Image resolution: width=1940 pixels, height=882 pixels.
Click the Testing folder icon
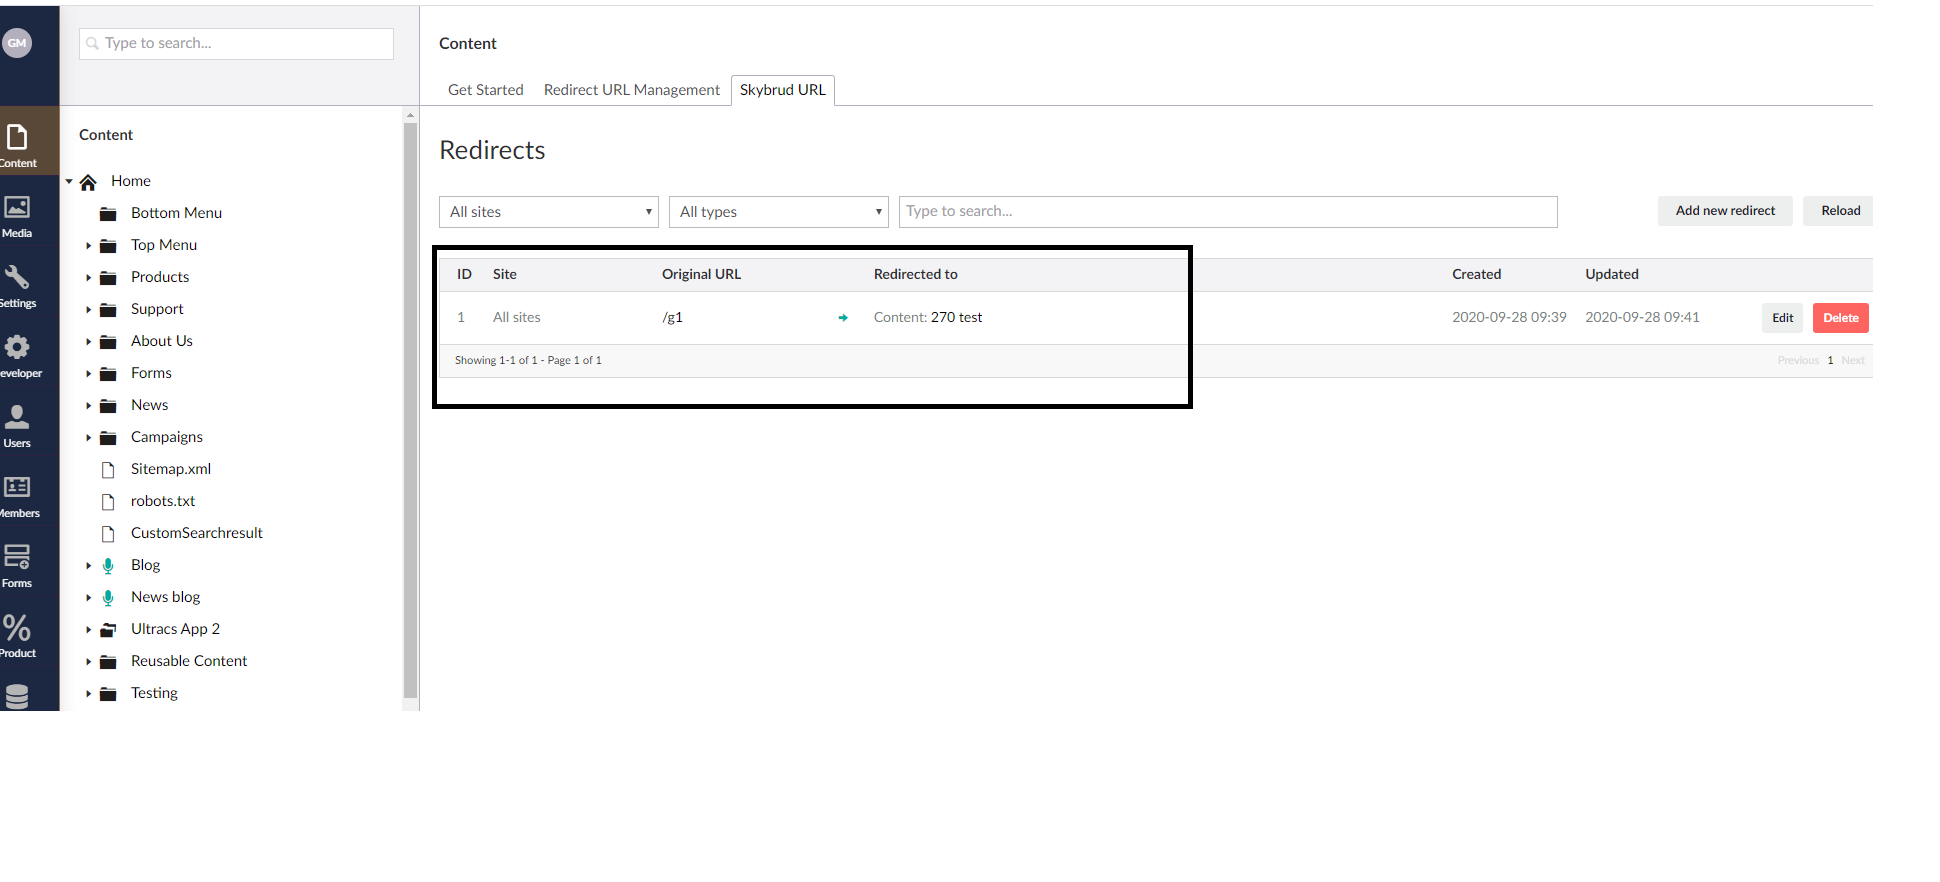coord(108,694)
